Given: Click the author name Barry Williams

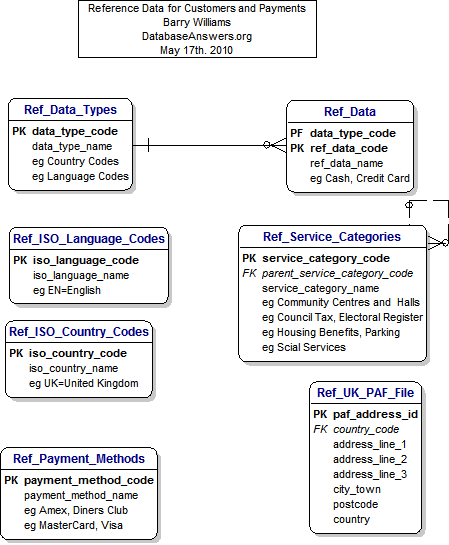Looking at the screenshot, I should pyautogui.click(x=197, y=22).
